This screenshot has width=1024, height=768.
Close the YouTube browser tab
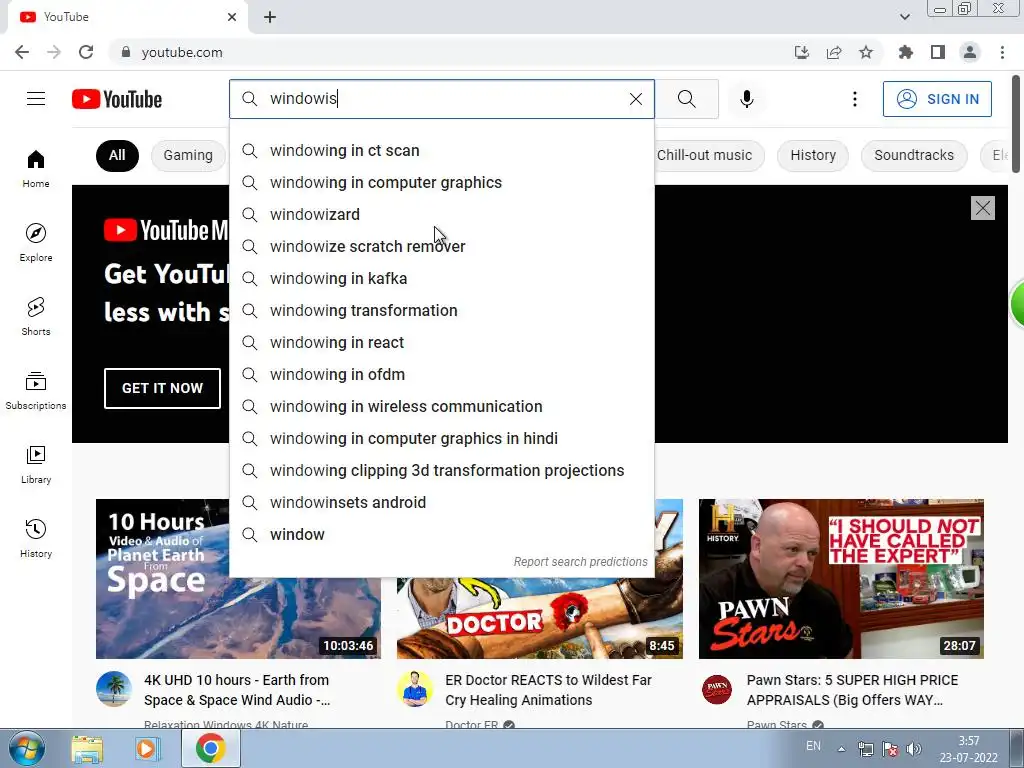[x=232, y=17]
